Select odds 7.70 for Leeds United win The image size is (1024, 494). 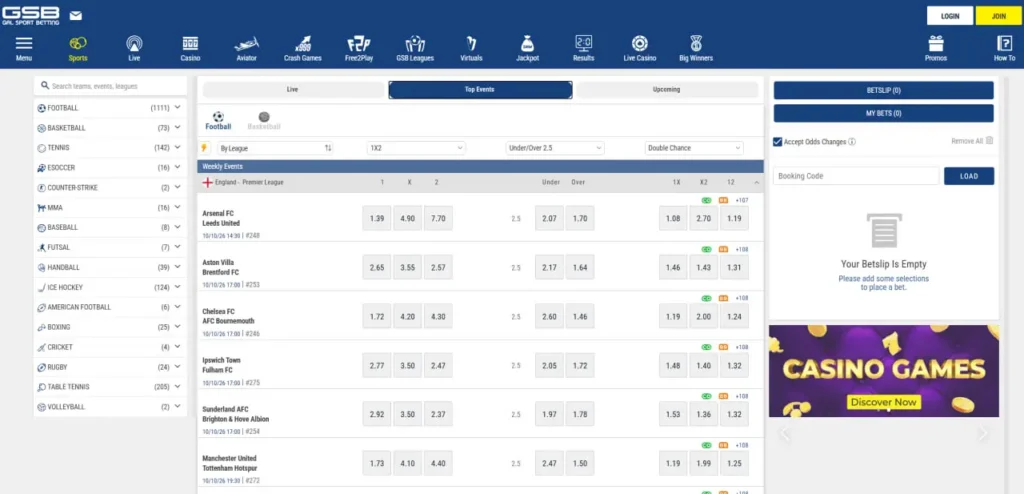point(438,218)
